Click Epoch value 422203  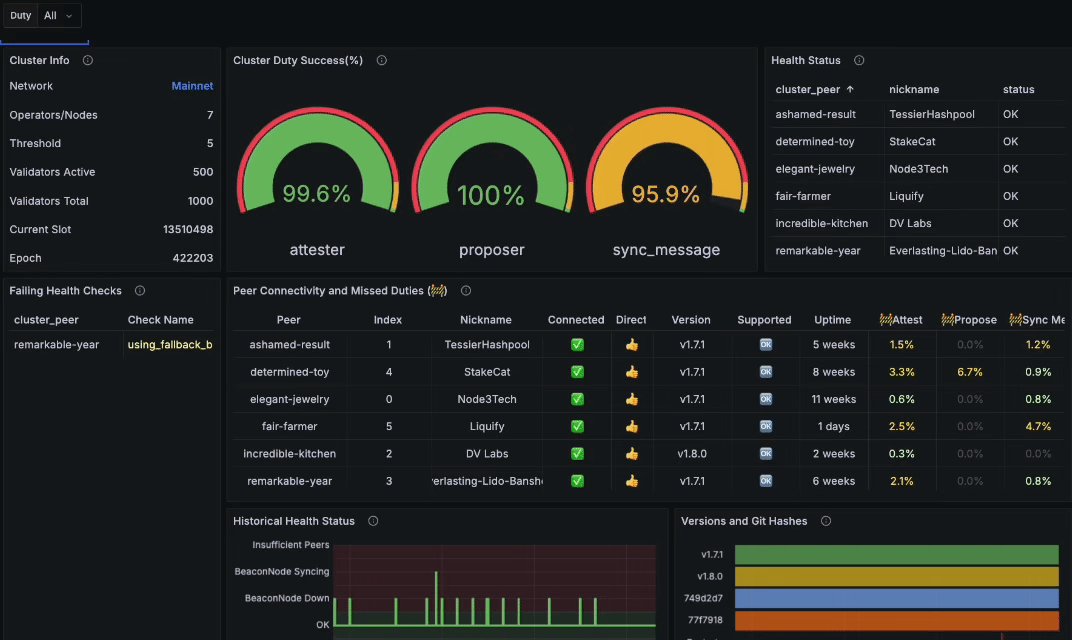[193, 258]
